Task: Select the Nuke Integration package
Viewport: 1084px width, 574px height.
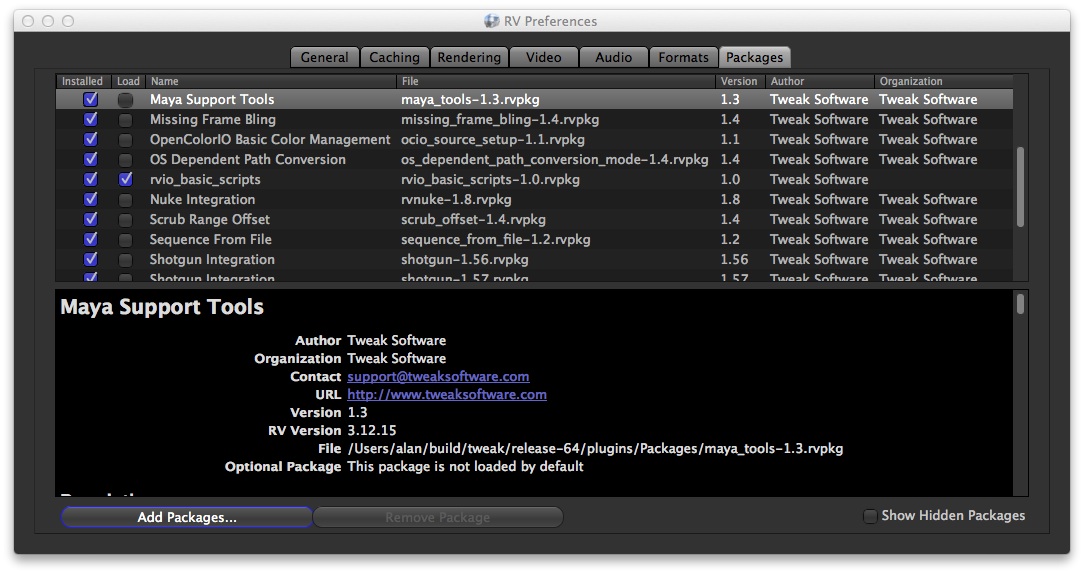Action: [202, 200]
